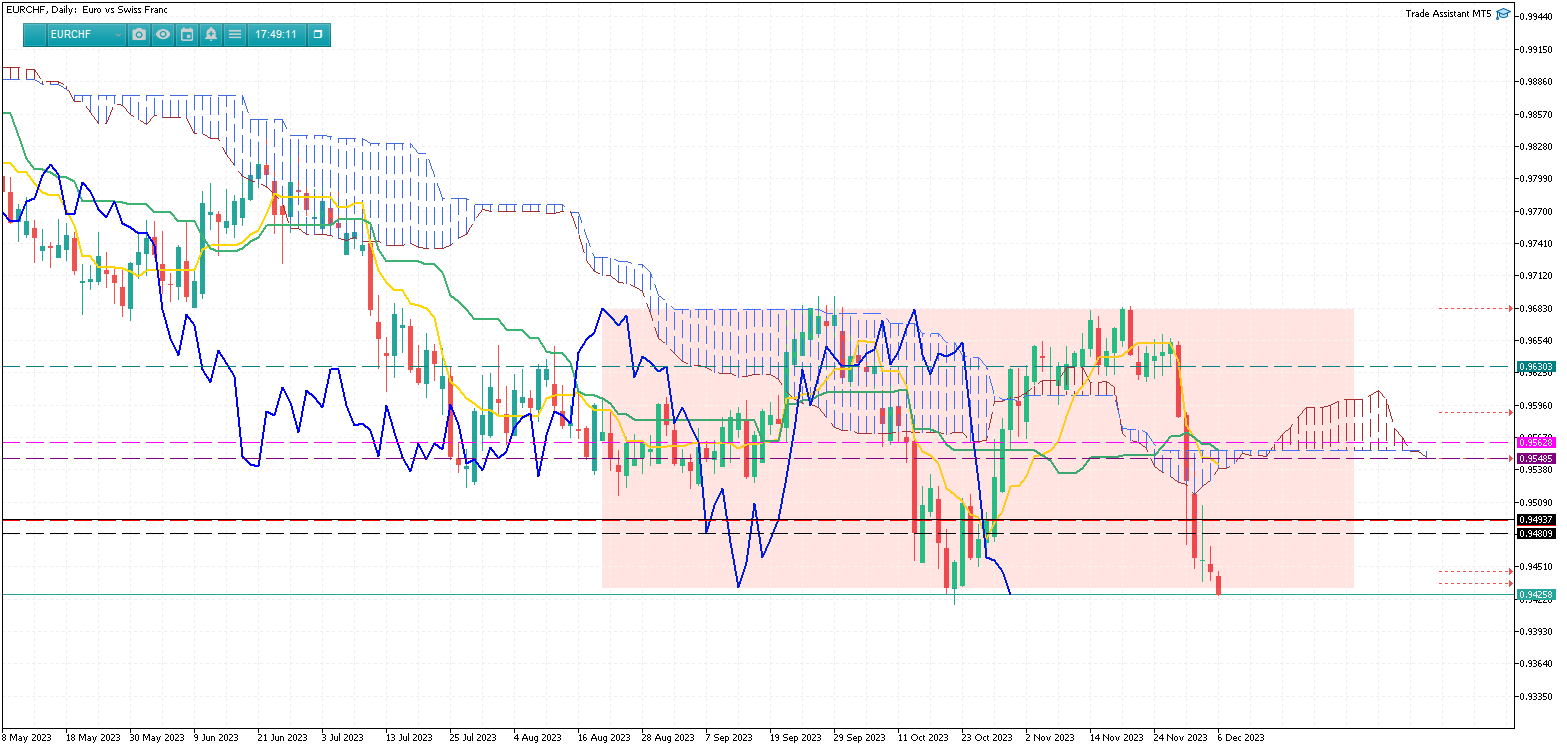Image resolution: width=1567 pixels, height=749 pixels.
Task: Click the 17:49:11 clock in the panel
Action: (x=276, y=34)
